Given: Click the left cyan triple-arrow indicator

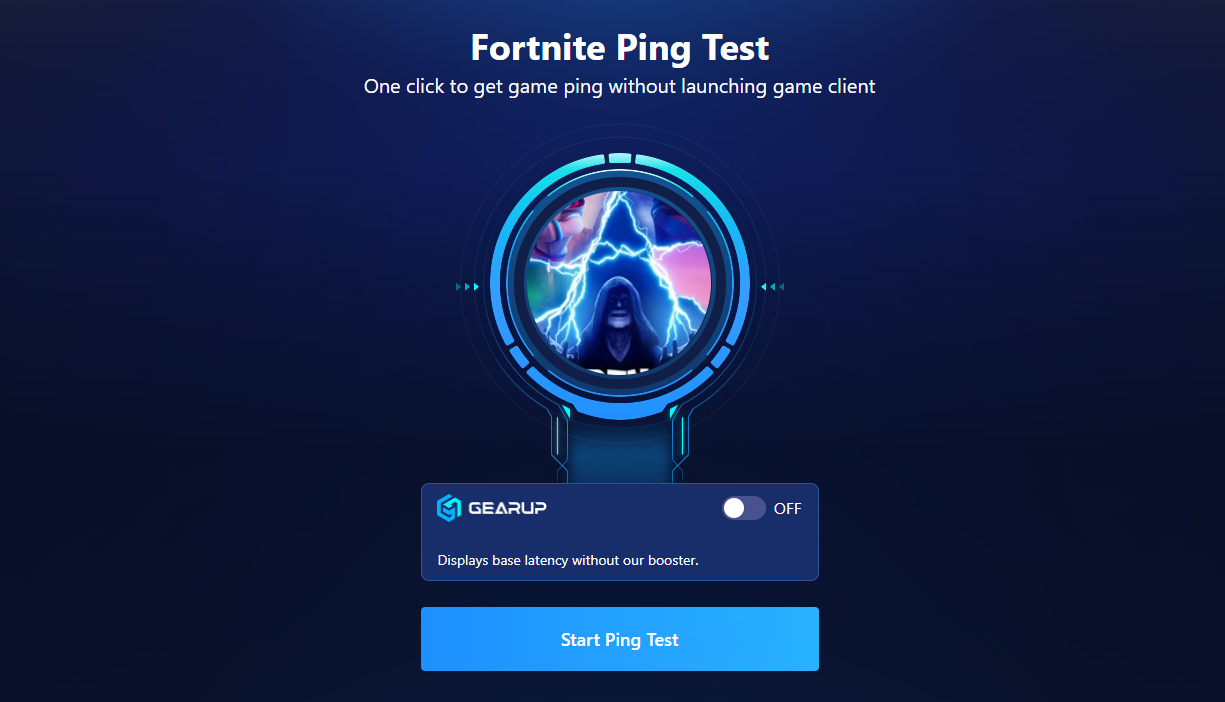Looking at the screenshot, I should tap(468, 287).
